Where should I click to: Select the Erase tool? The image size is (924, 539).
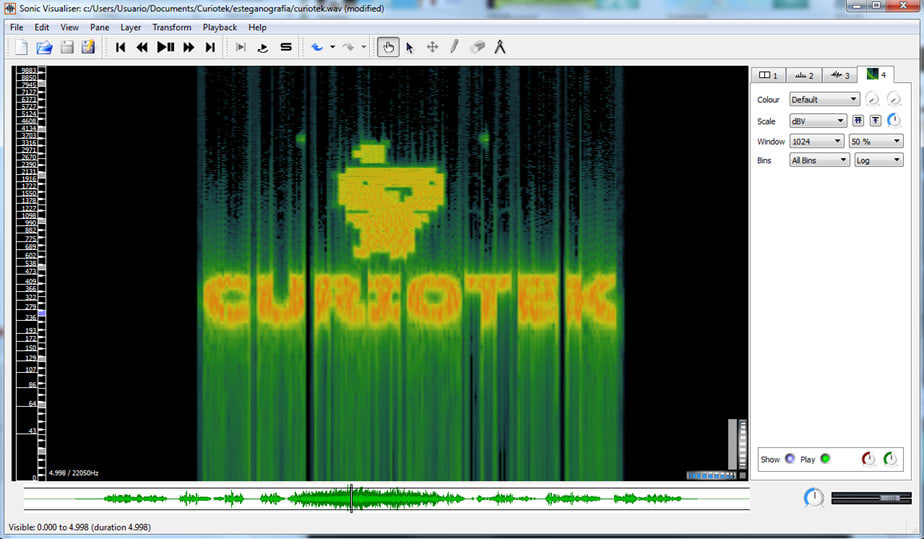(477, 47)
